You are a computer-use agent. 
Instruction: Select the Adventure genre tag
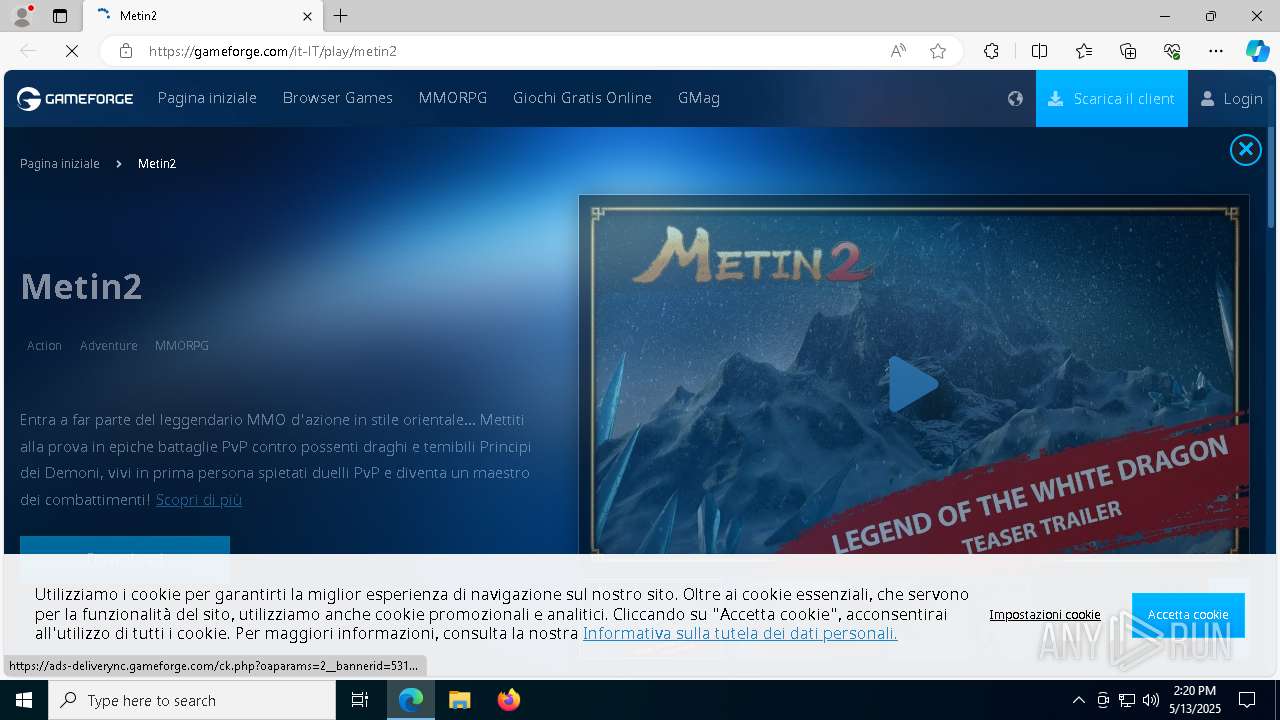[x=109, y=345]
